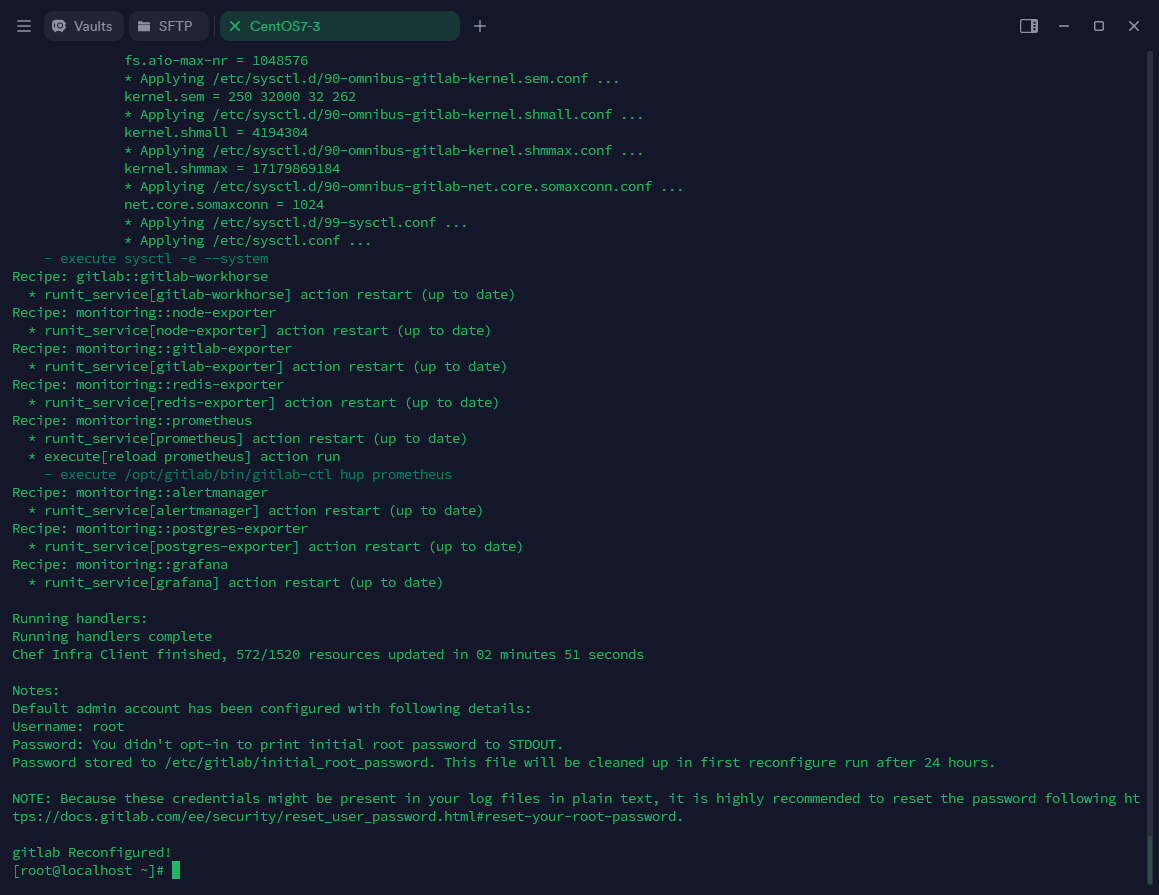
Task: Click 'runit_service[grafana] action restart' line
Action: pos(235,582)
